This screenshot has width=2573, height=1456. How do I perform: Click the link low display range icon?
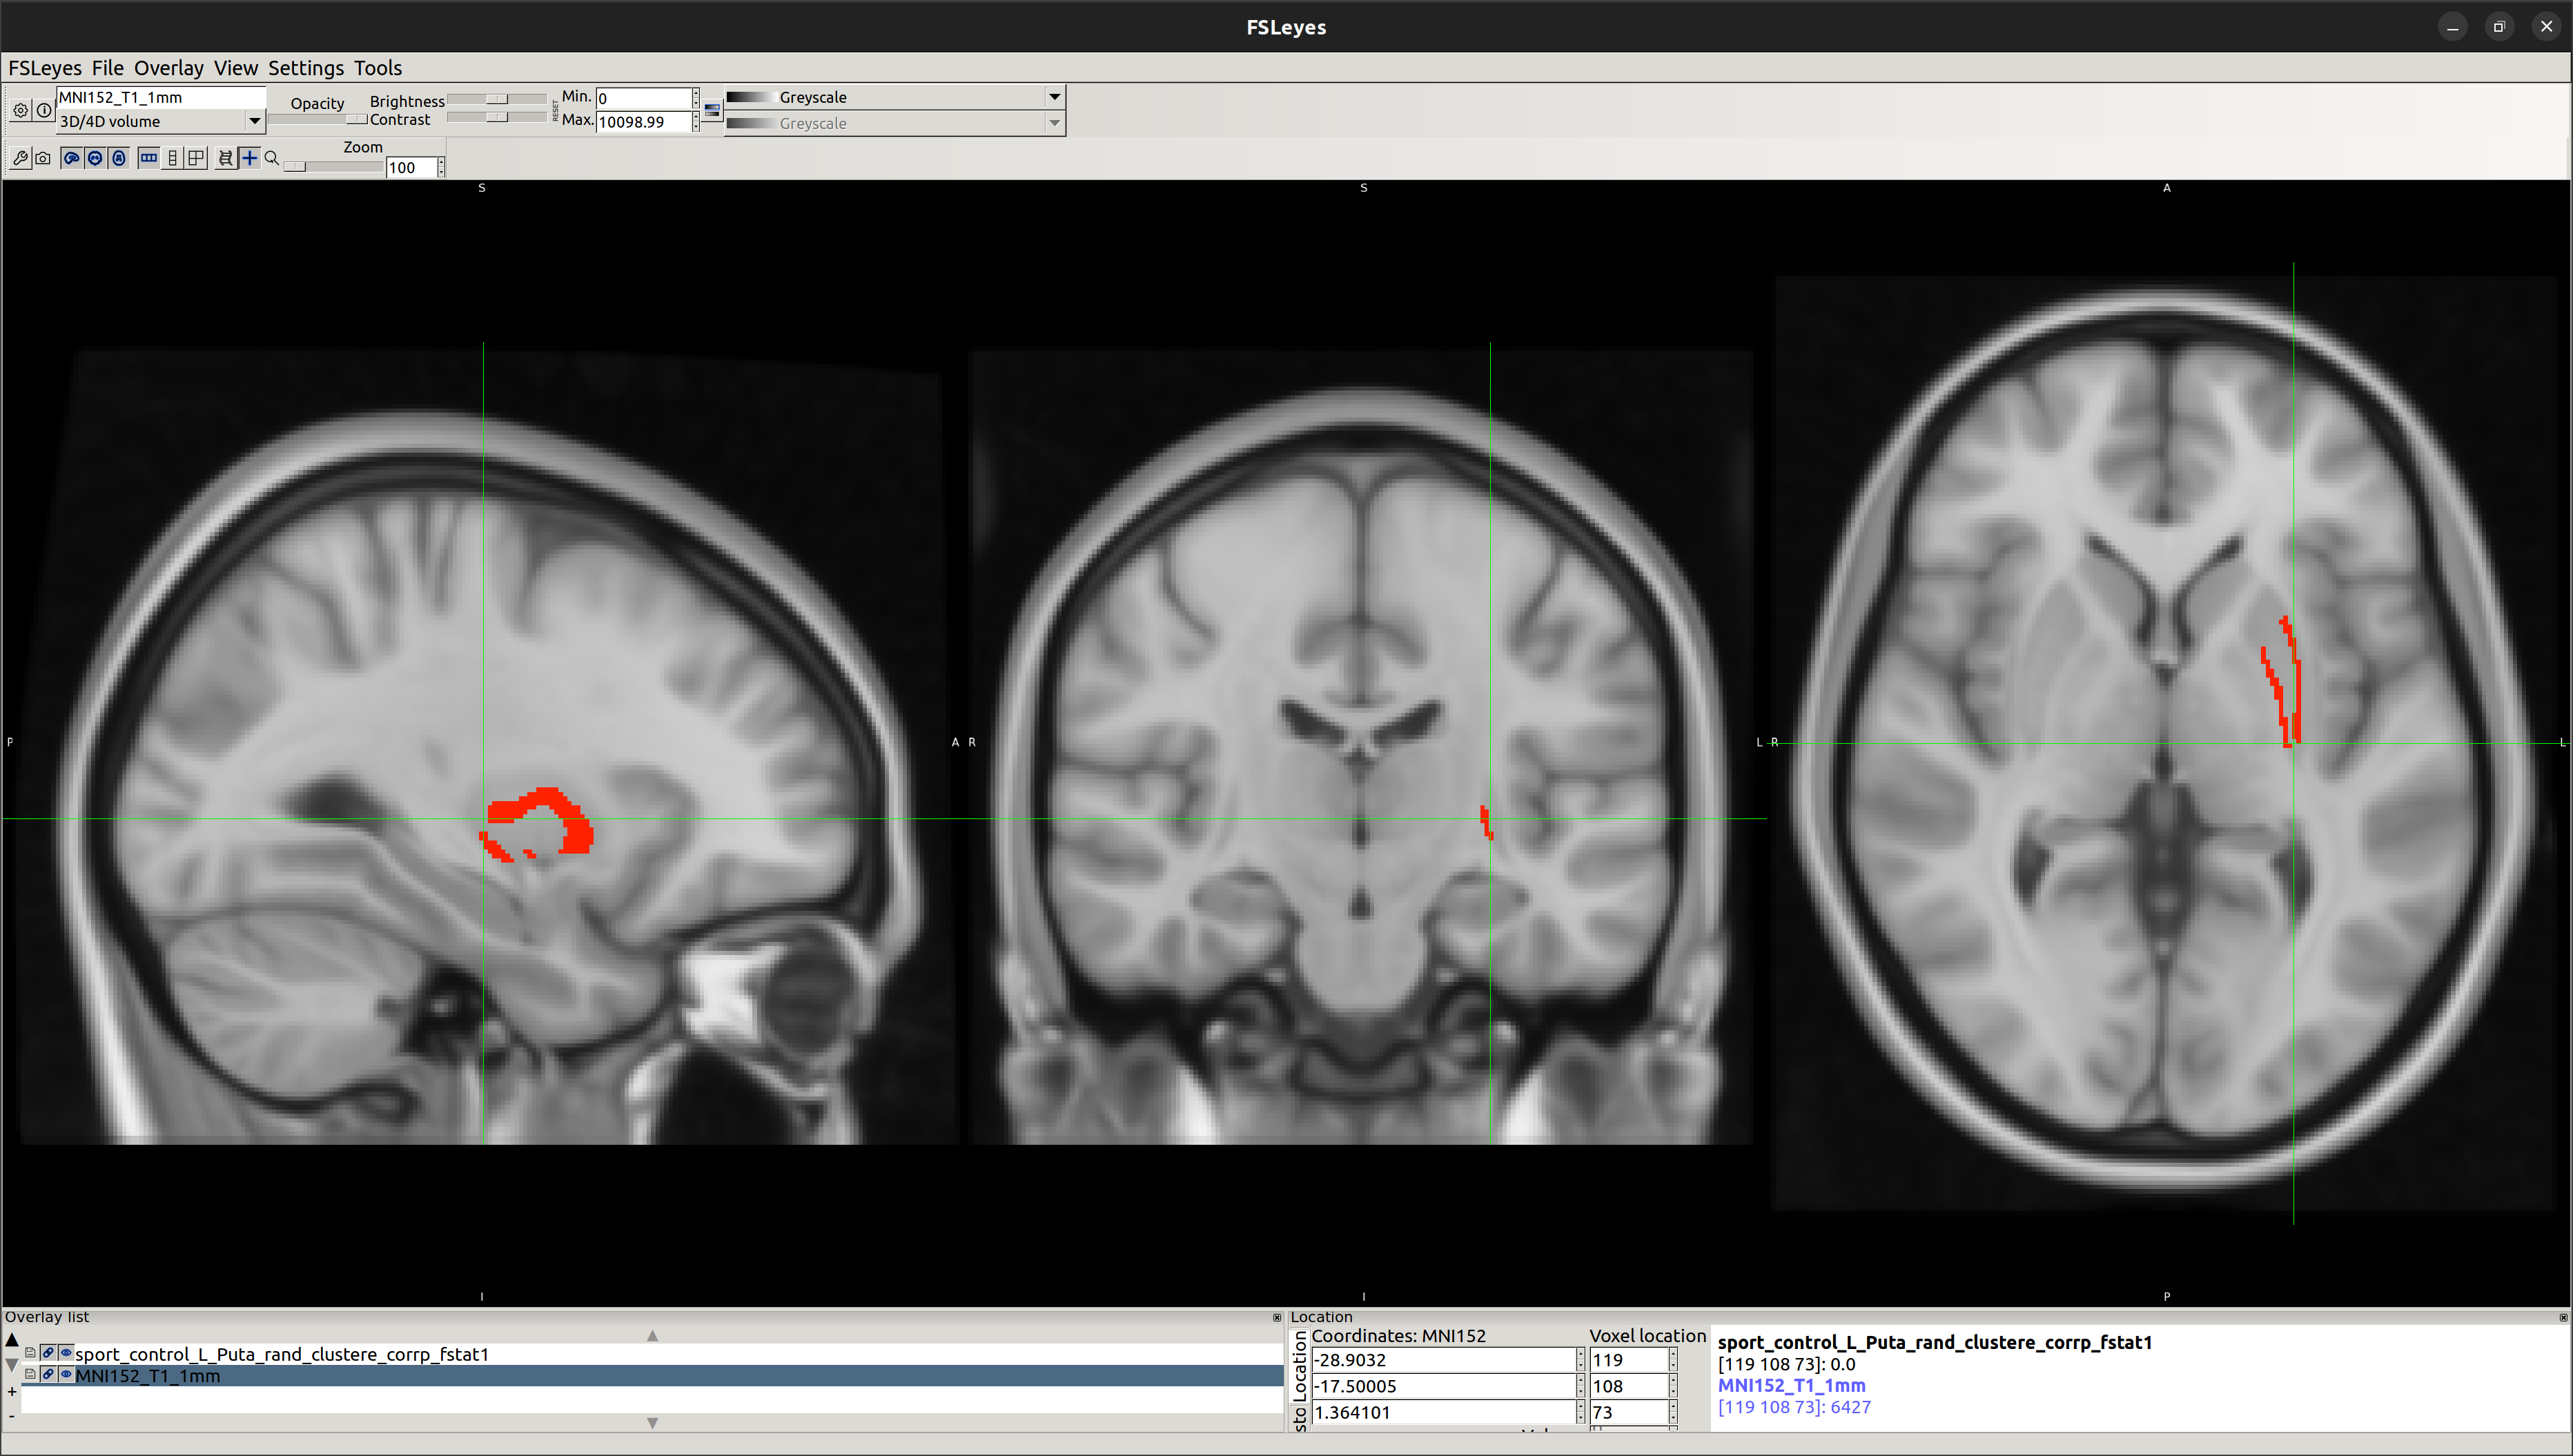tap(712, 110)
